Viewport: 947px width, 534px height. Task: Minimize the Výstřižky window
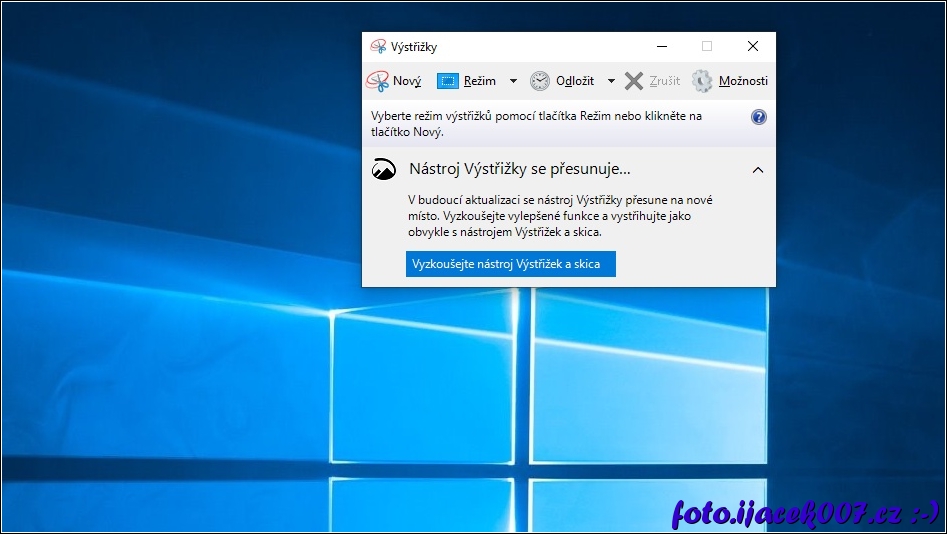[661, 46]
